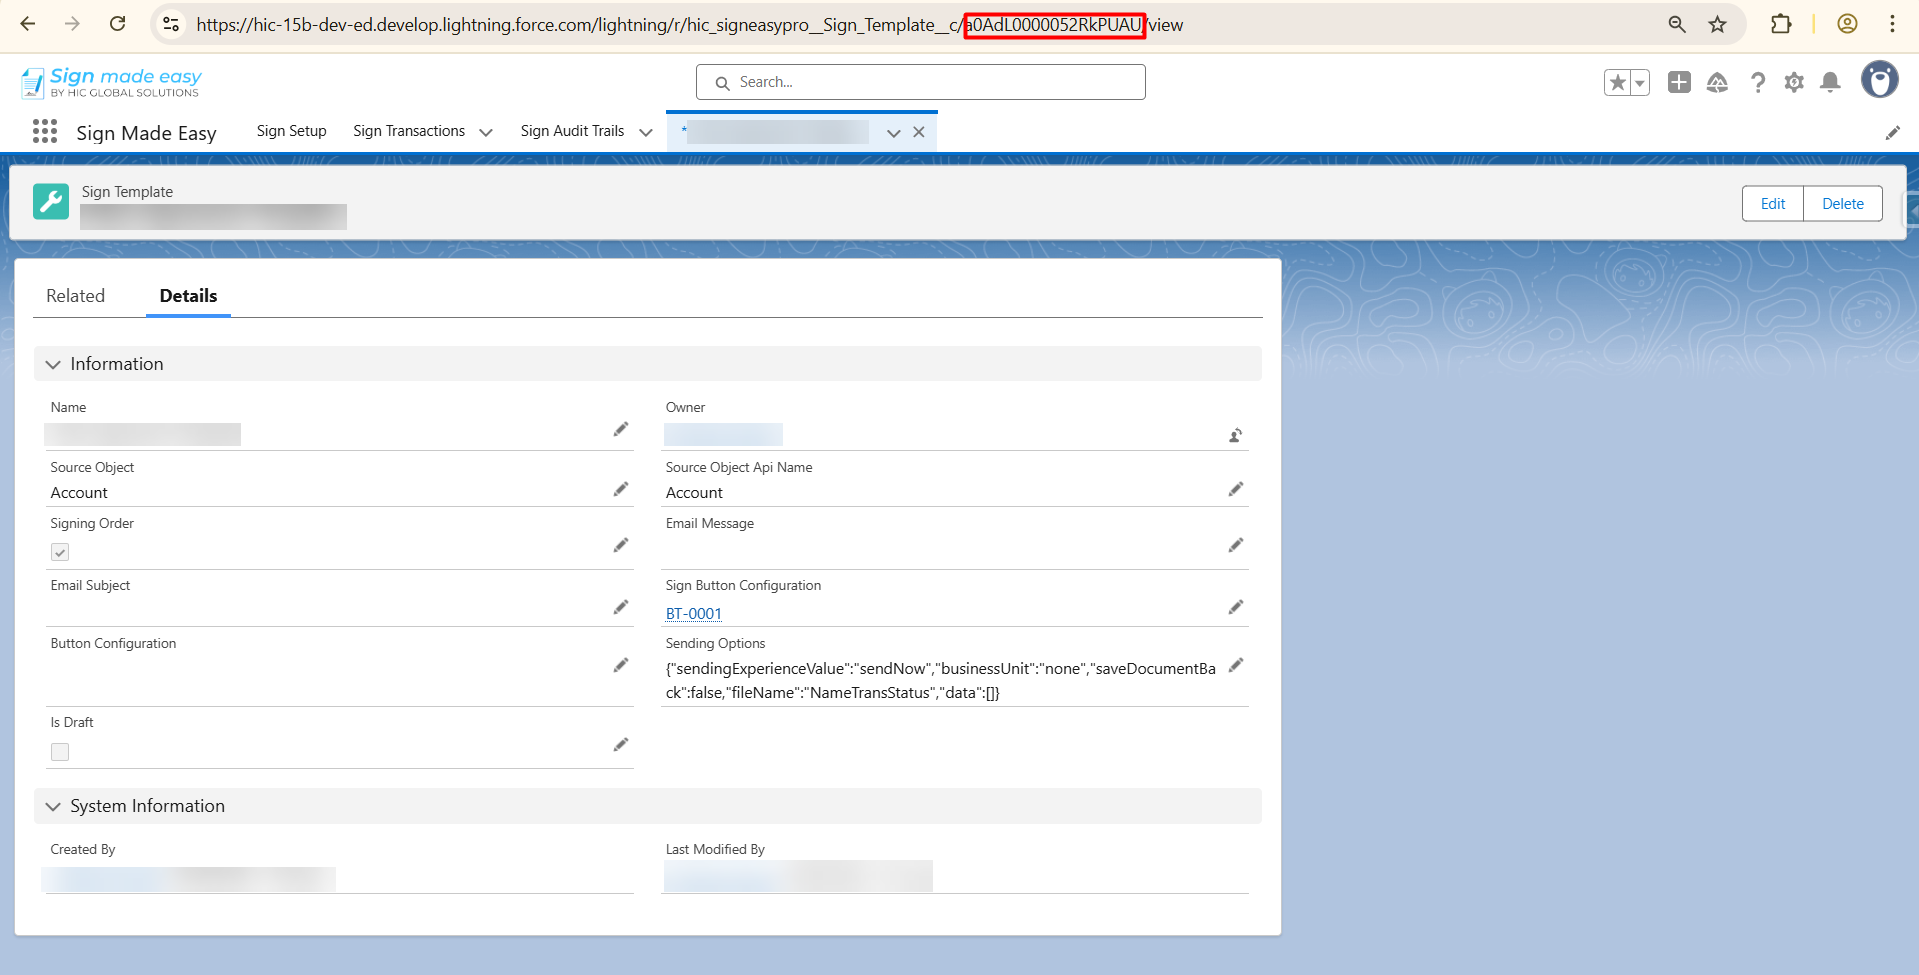Click the Global Actions plus icon
This screenshot has width=1919, height=975.
pos(1679,82)
